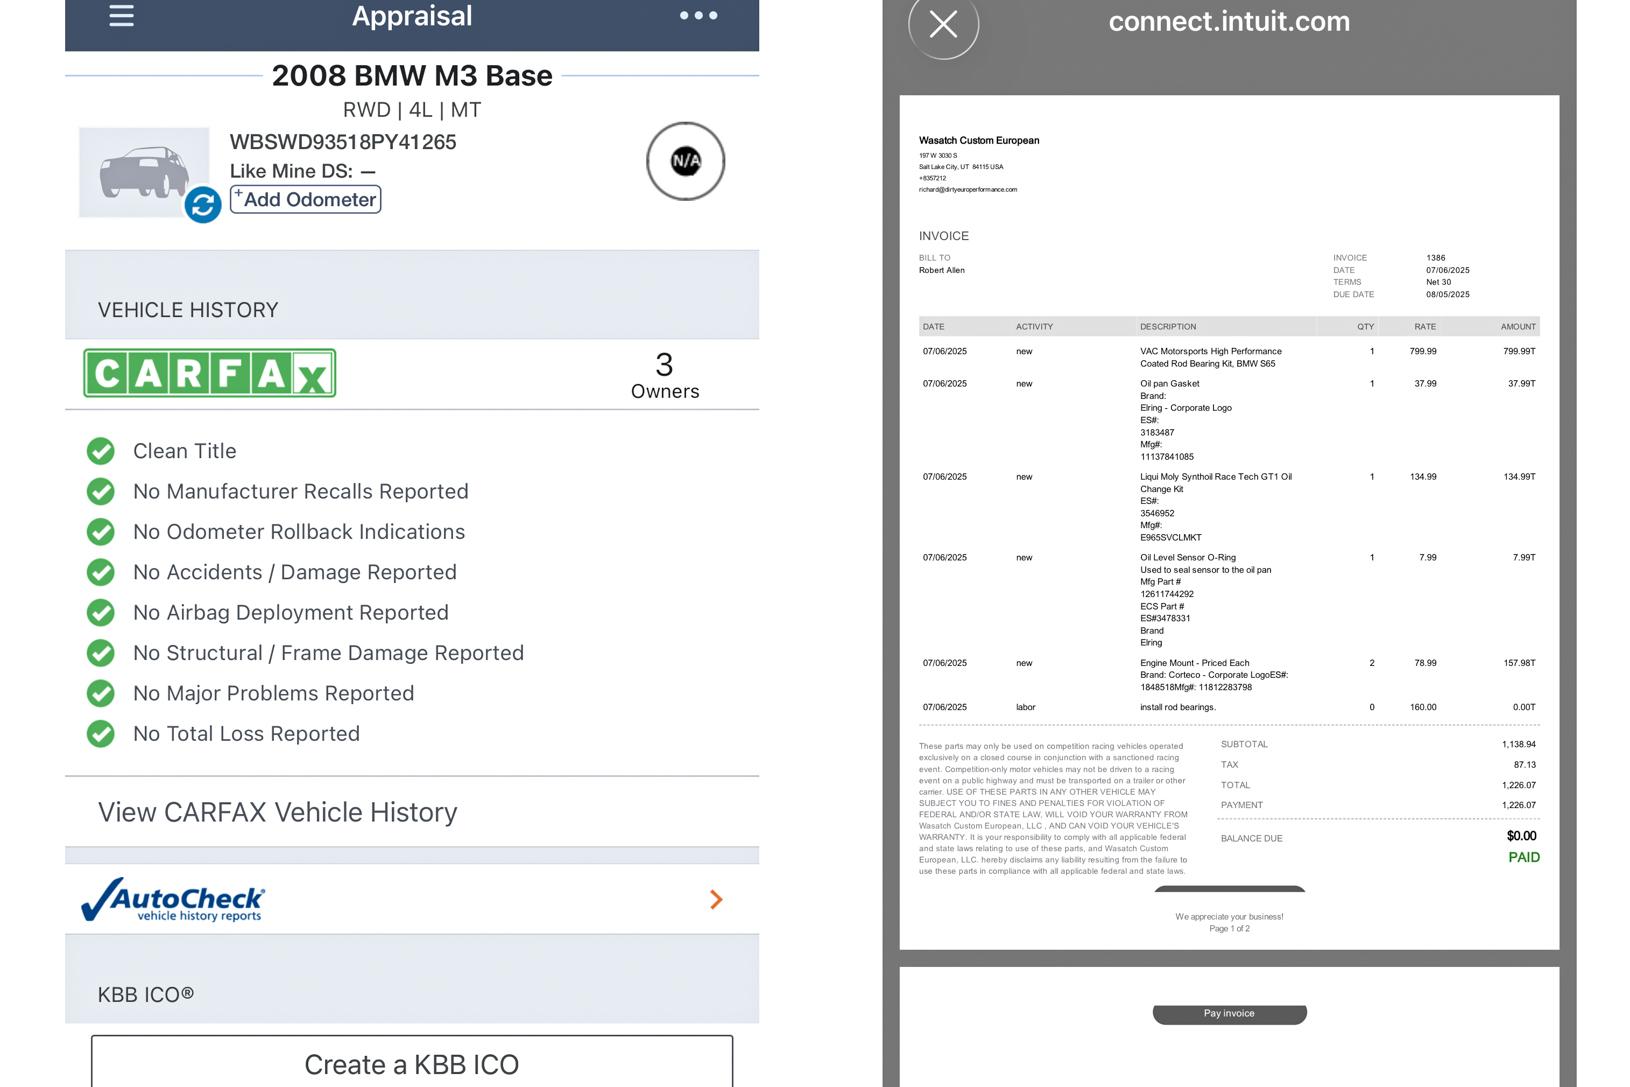1630x1087 pixels.
Task: Expand AutoCheck with the orange chevron
Action: click(x=716, y=899)
